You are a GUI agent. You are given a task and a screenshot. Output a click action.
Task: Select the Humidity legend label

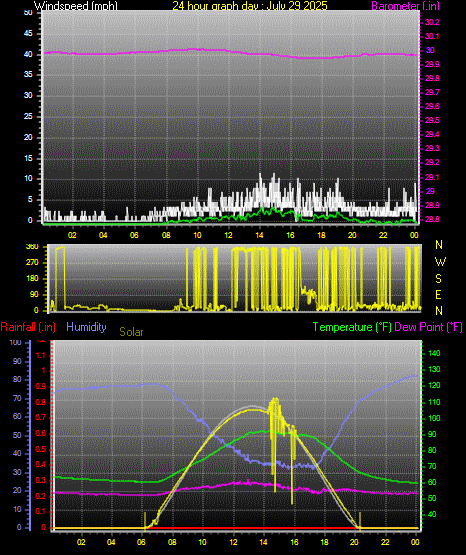coord(86,327)
